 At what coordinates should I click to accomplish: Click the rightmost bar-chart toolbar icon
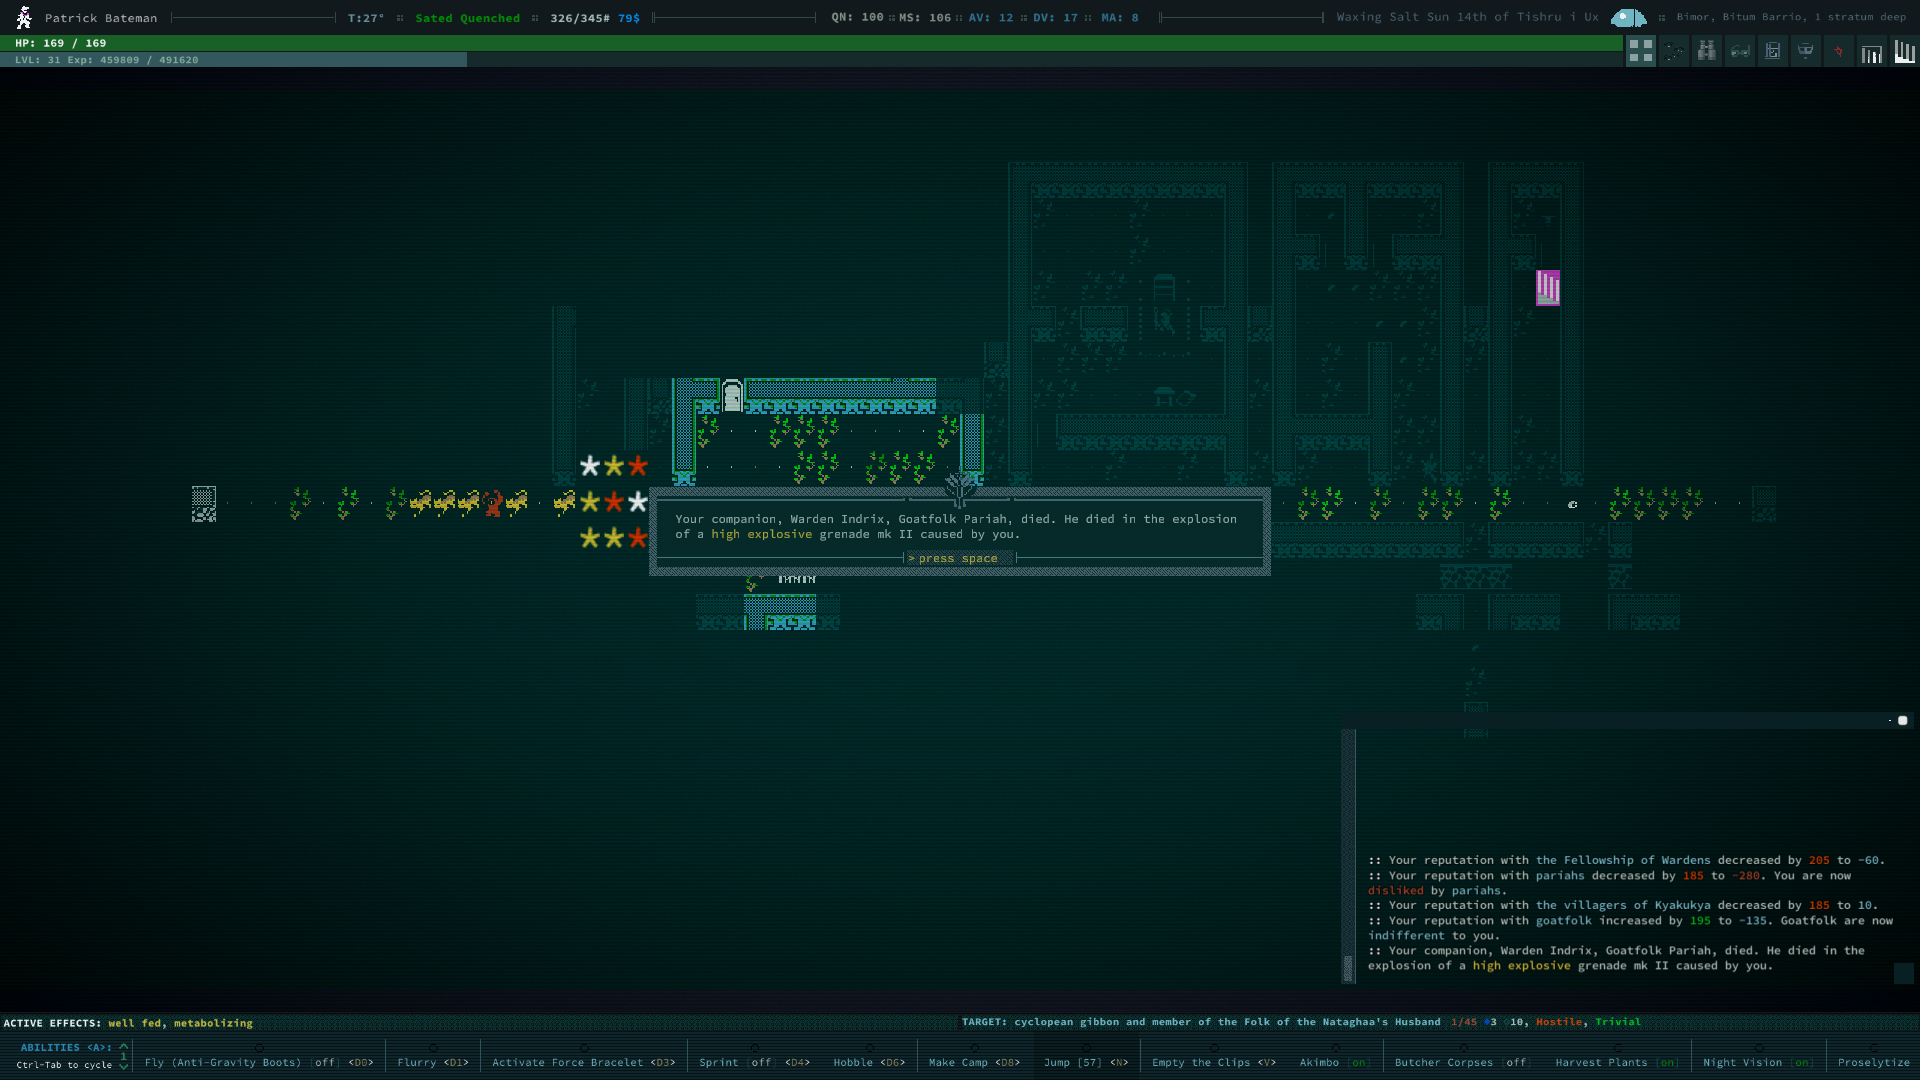(x=1904, y=51)
